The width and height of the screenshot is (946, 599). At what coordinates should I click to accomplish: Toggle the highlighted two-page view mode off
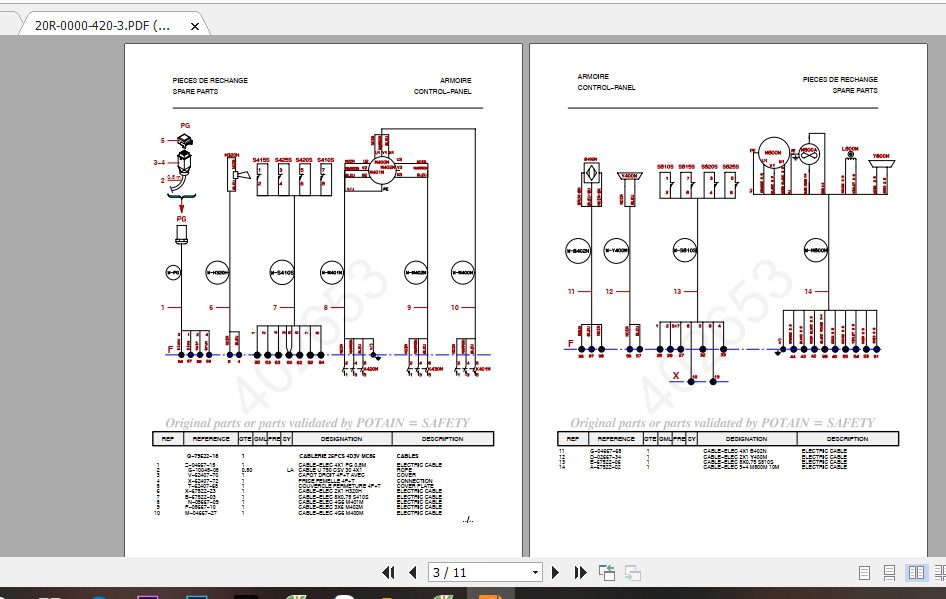point(917,572)
